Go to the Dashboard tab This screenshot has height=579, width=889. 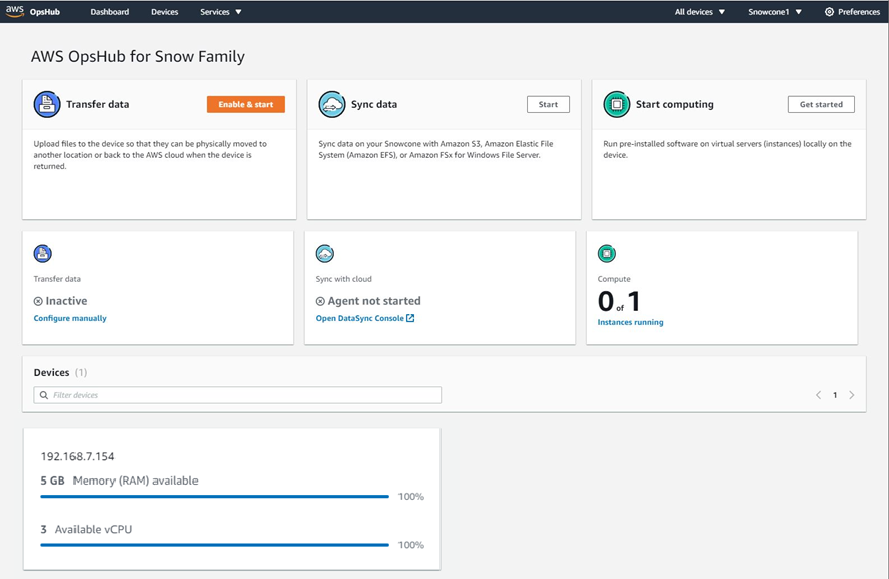click(109, 12)
